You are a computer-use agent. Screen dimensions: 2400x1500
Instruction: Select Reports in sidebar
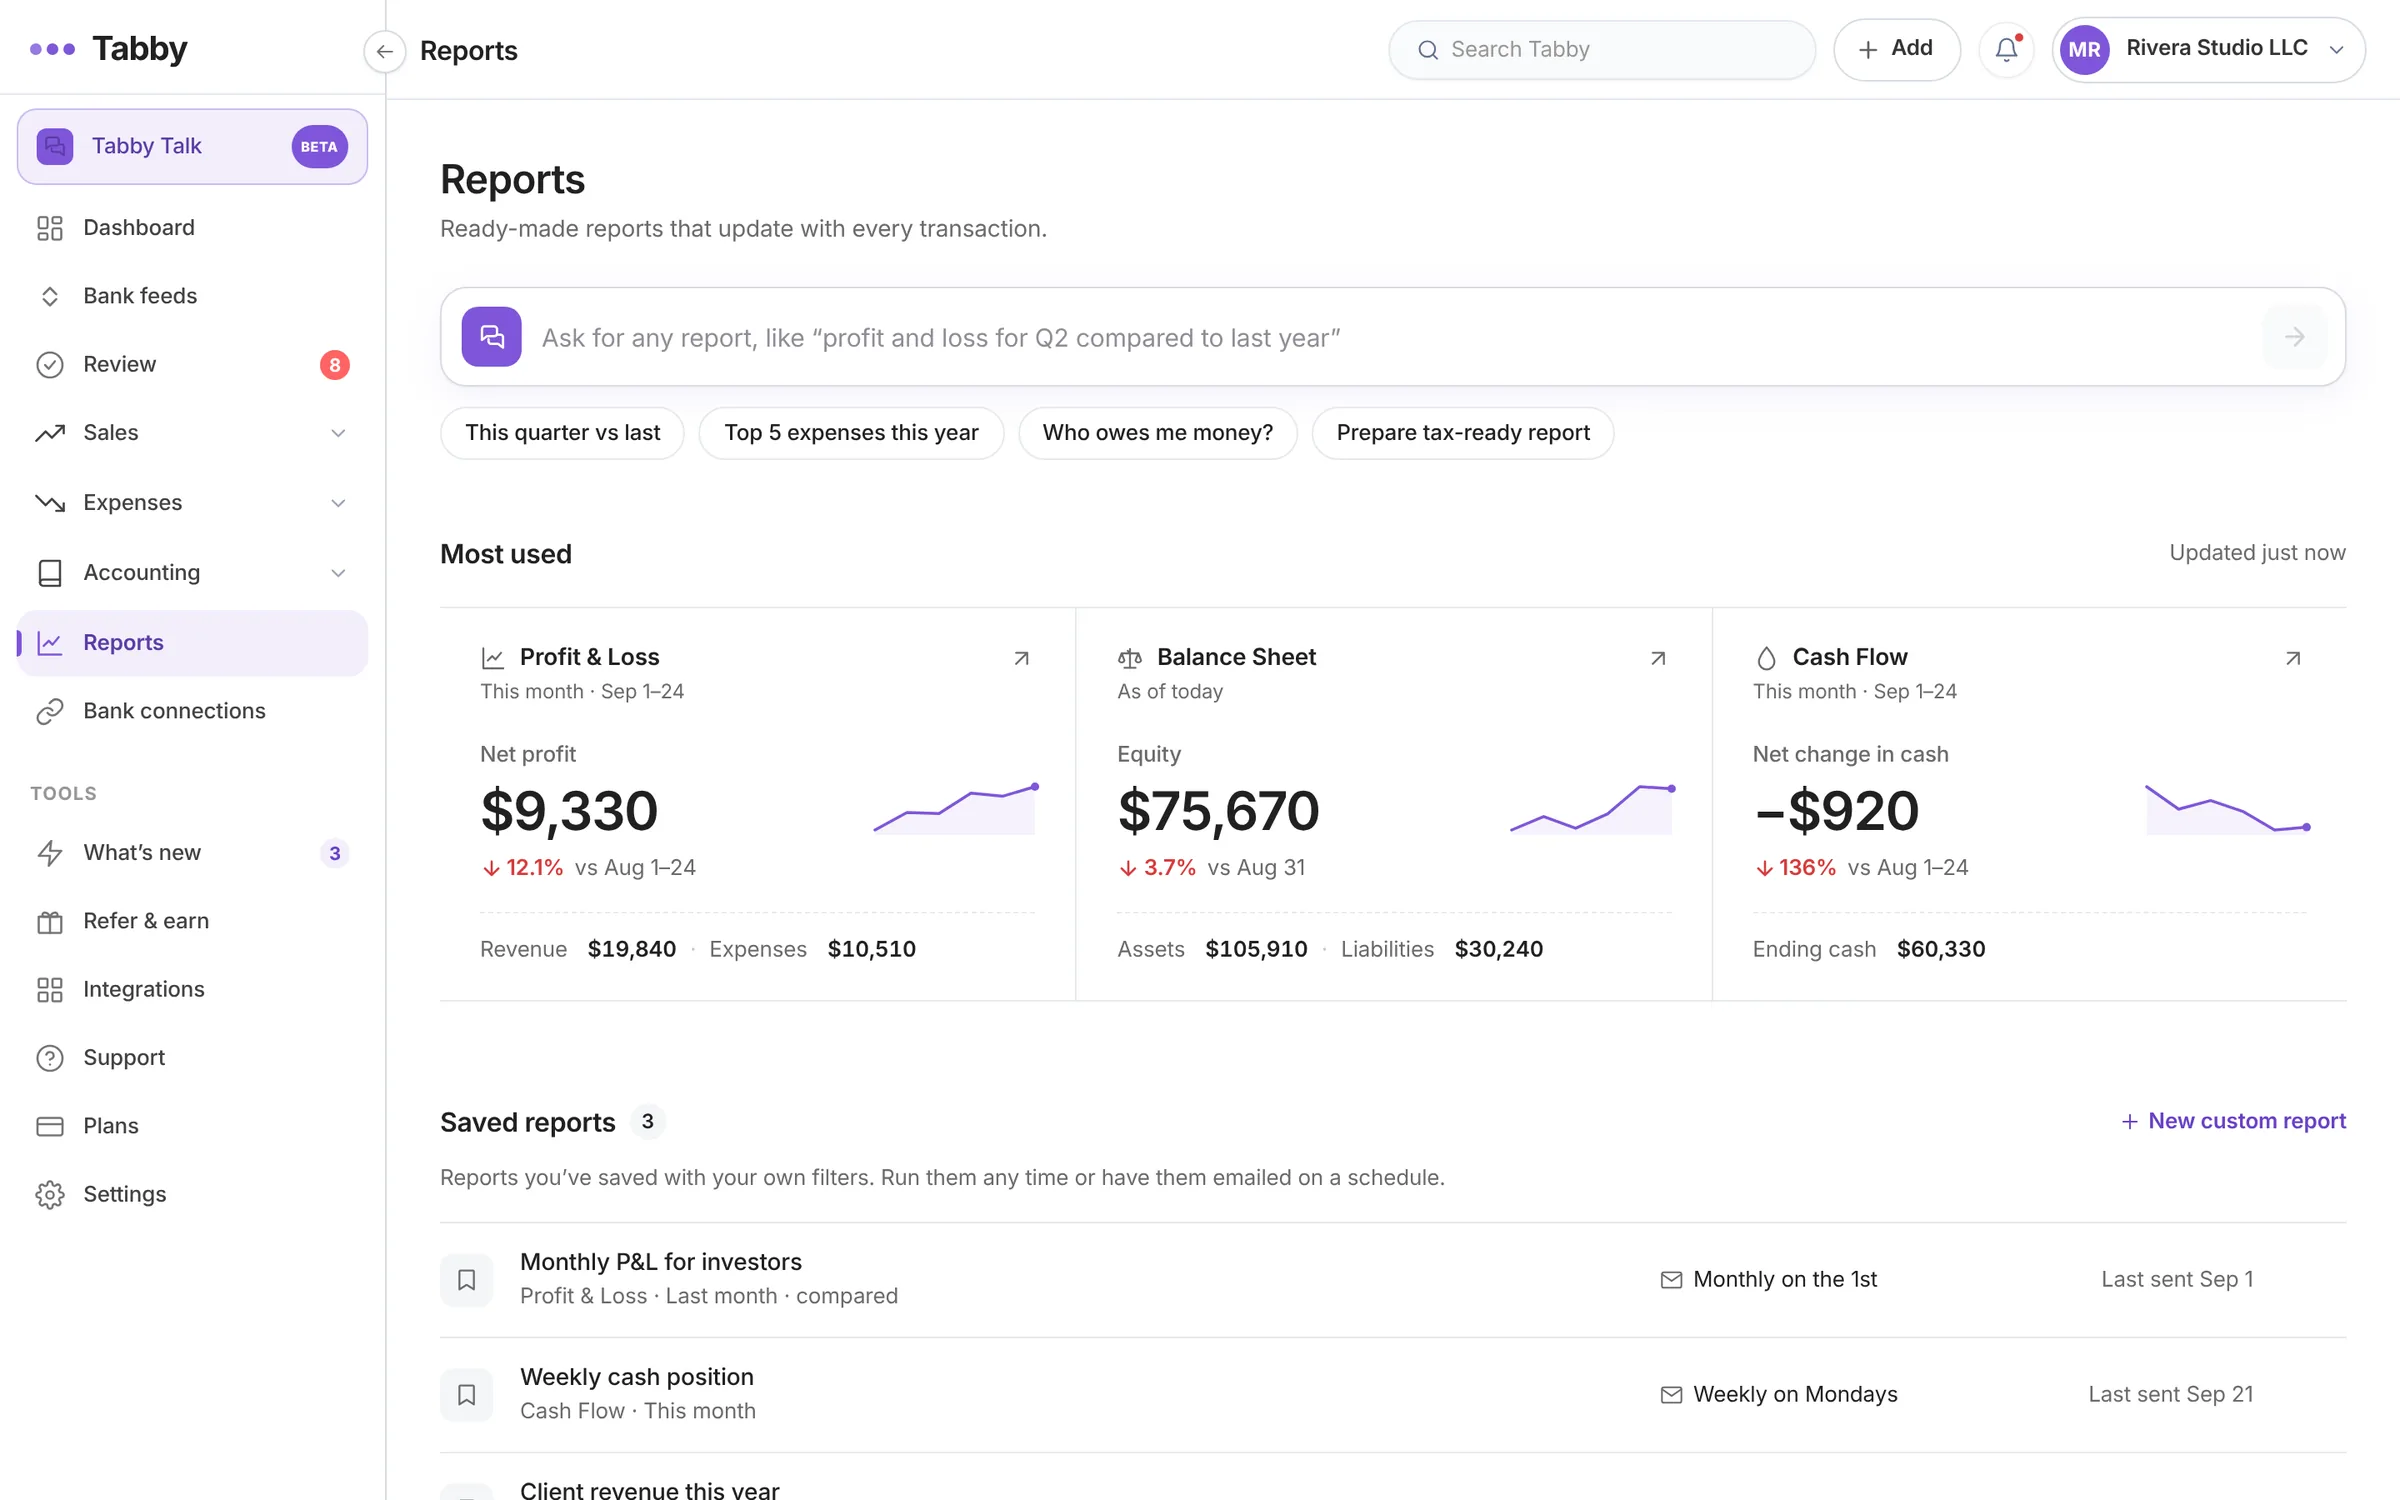pos(192,643)
